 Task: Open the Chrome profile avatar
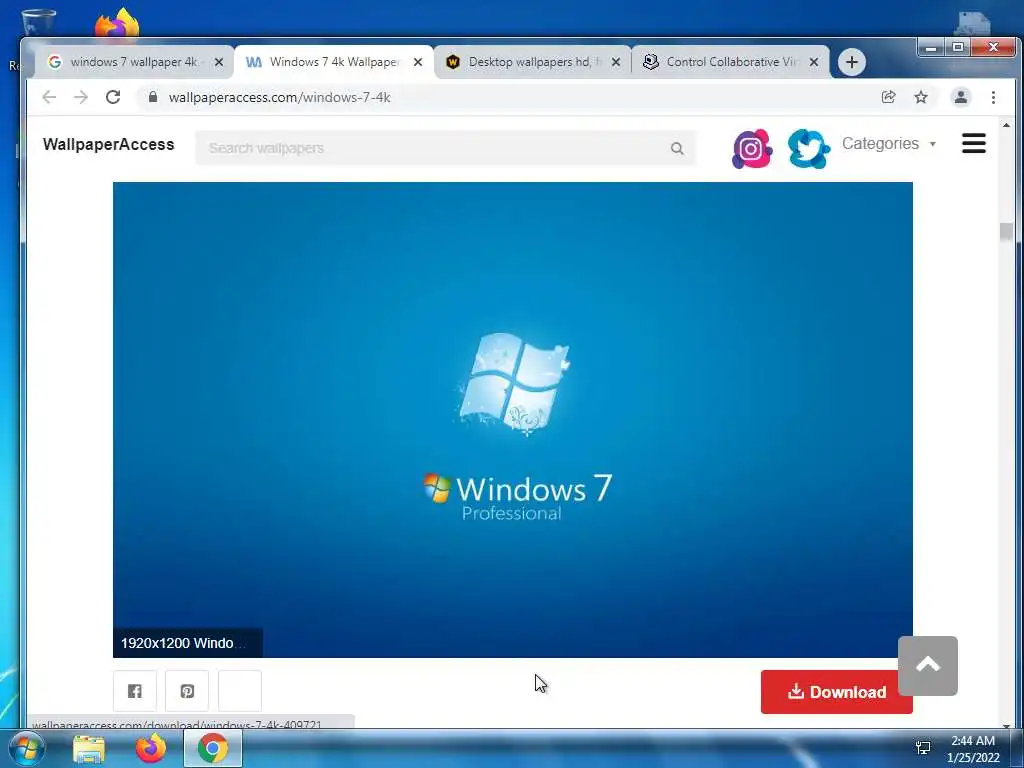(961, 97)
